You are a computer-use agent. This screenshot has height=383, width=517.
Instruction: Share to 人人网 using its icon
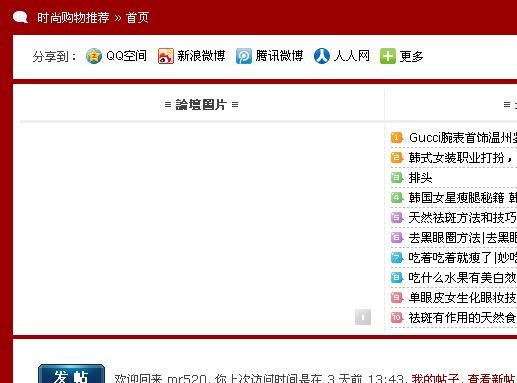322,56
